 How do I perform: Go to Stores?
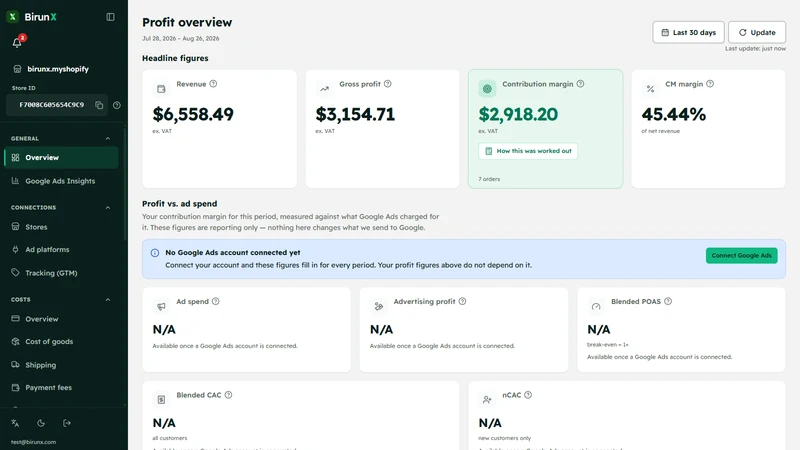point(61,227)
